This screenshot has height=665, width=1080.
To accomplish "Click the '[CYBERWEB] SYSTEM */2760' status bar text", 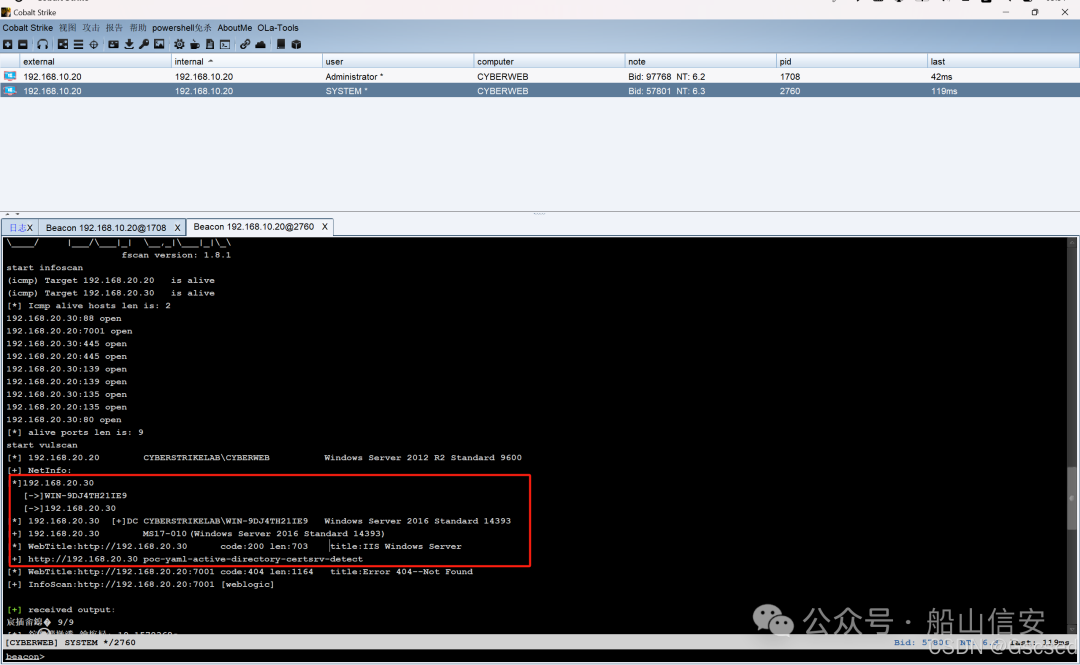I will pos(70,642).
